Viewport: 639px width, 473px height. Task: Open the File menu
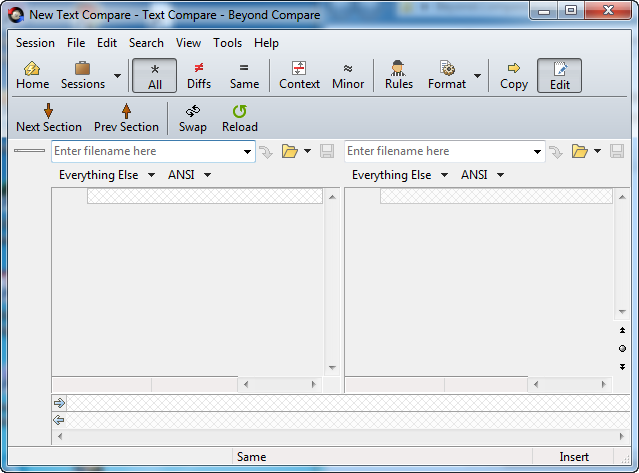76,43
